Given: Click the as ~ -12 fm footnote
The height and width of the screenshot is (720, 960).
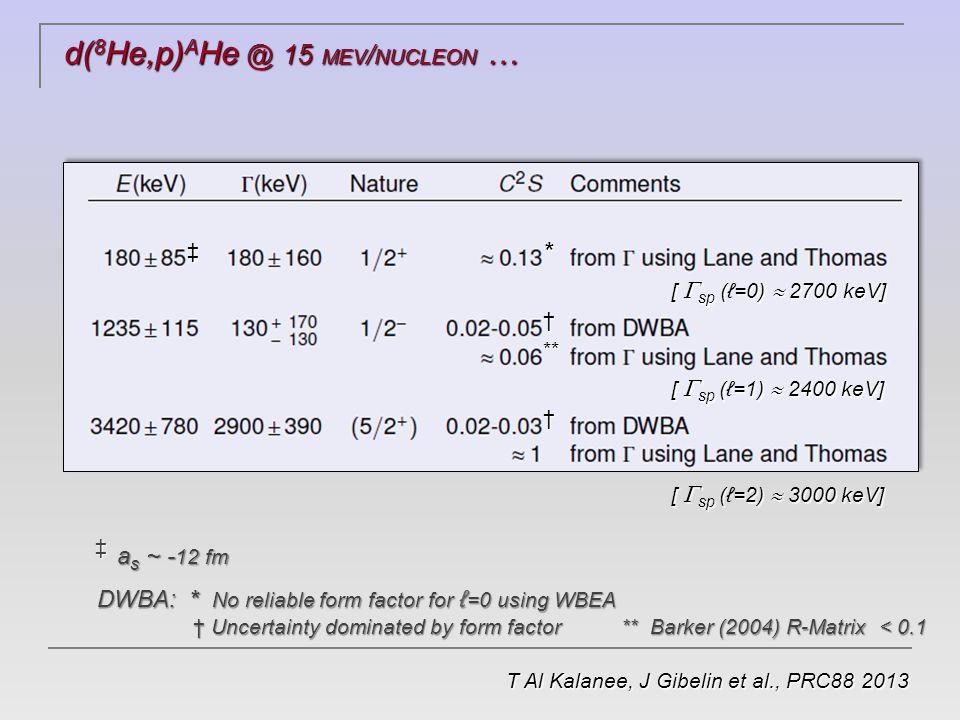Looking at the screenshot, I should tap(162, 554).
